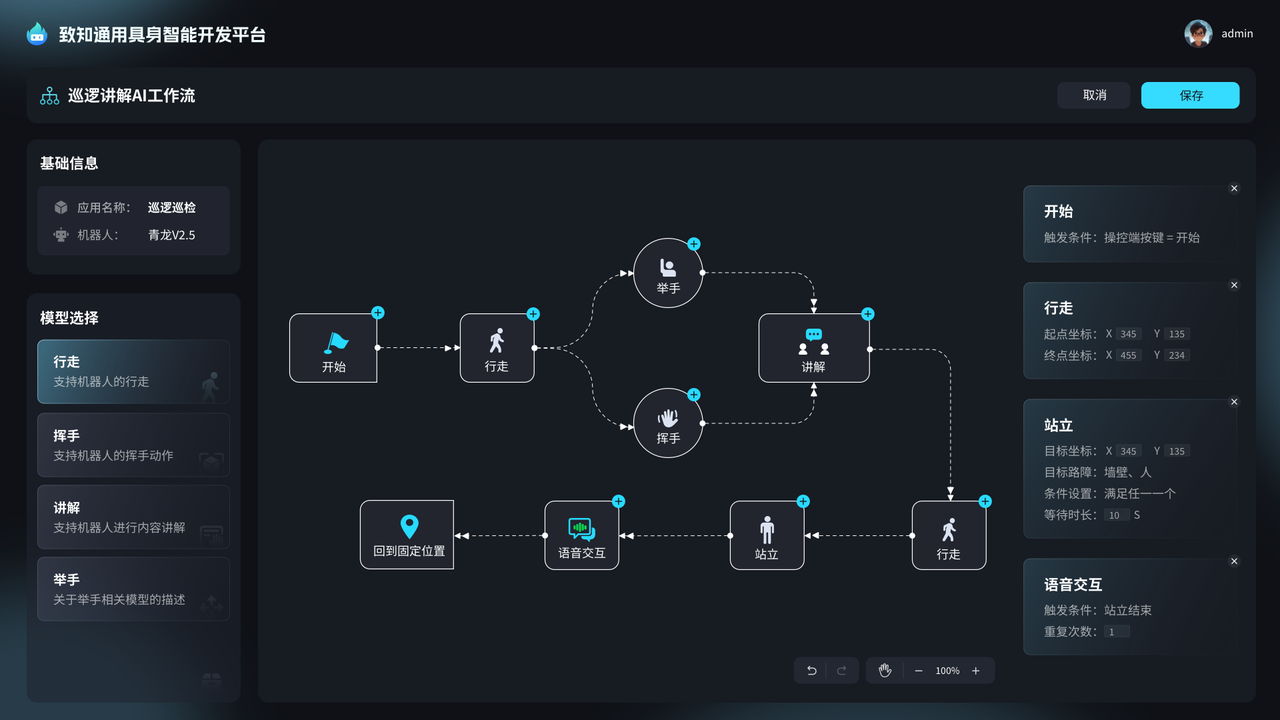The width and height of the screenshot is (1280, 720).
Task: Select the 站立 node on canvas
Action: pos(767,535)
